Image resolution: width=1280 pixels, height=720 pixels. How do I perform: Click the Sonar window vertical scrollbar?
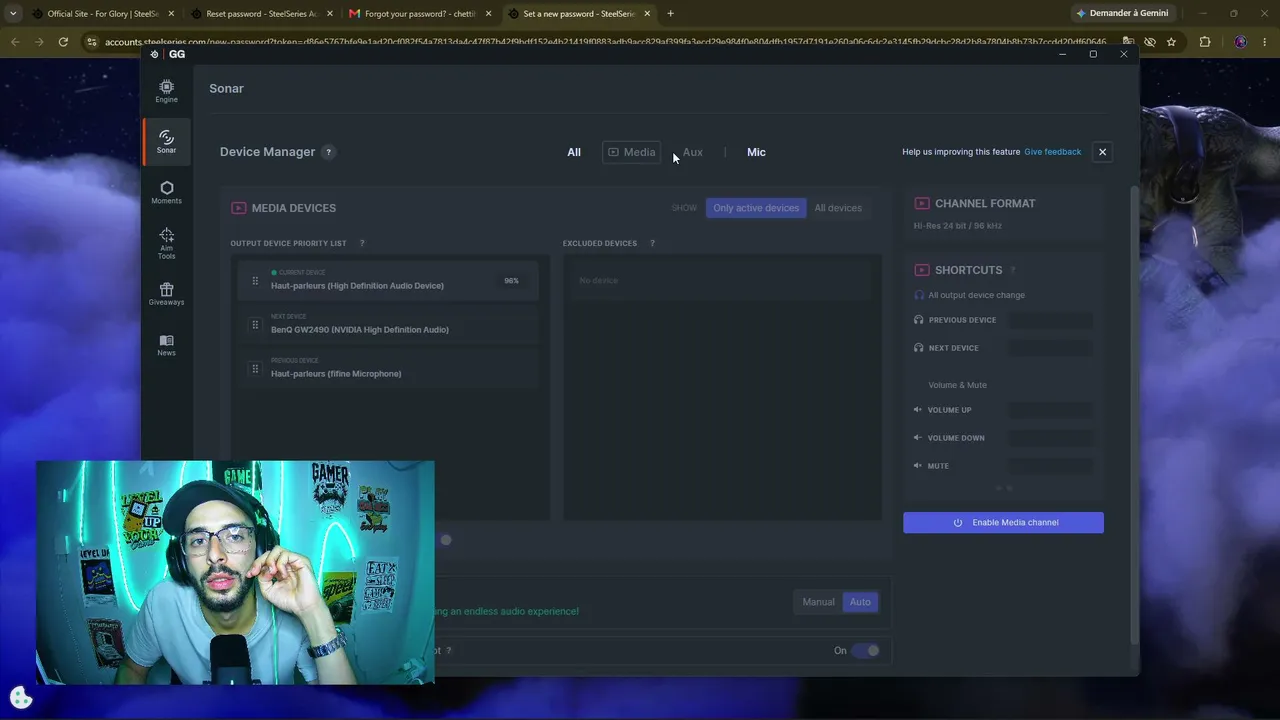point(1133,414)
